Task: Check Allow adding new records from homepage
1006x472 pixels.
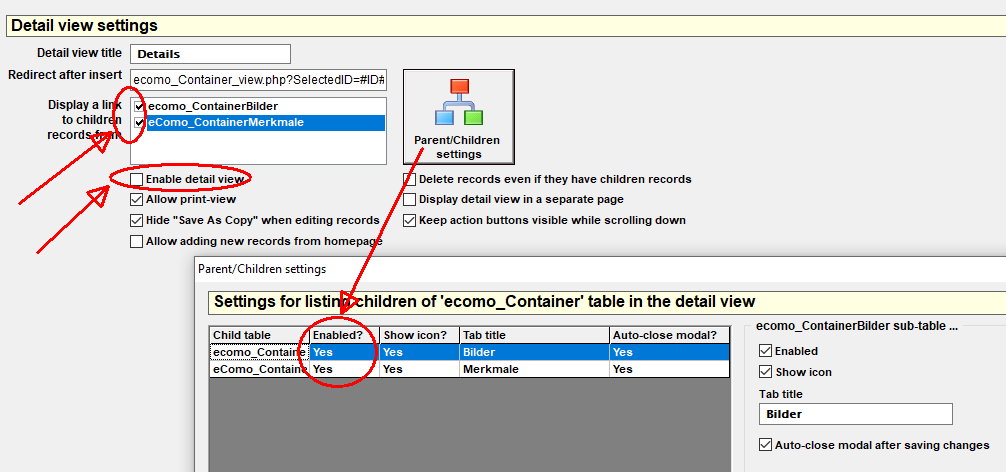Action: coord(136,242)
